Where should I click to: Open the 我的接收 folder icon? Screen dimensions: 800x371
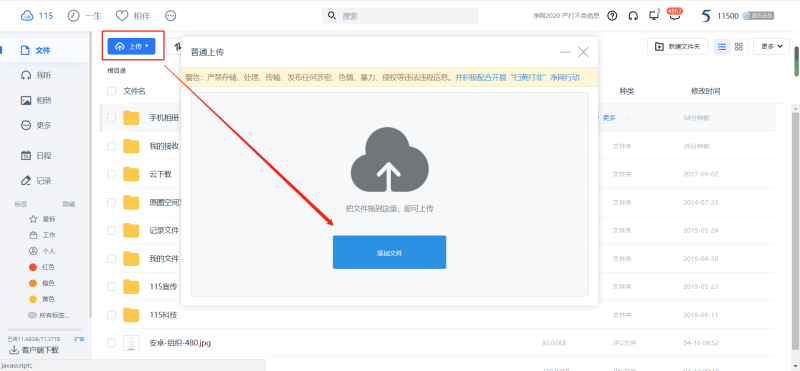coord(131,146)
